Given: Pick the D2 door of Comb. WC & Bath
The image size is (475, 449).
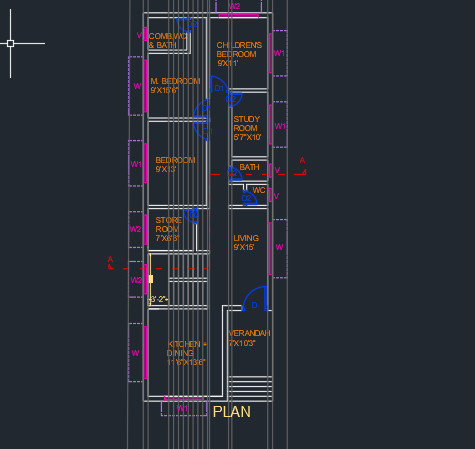Looking at the screenshot, I should pyautogui.click(x=185, y=25).
